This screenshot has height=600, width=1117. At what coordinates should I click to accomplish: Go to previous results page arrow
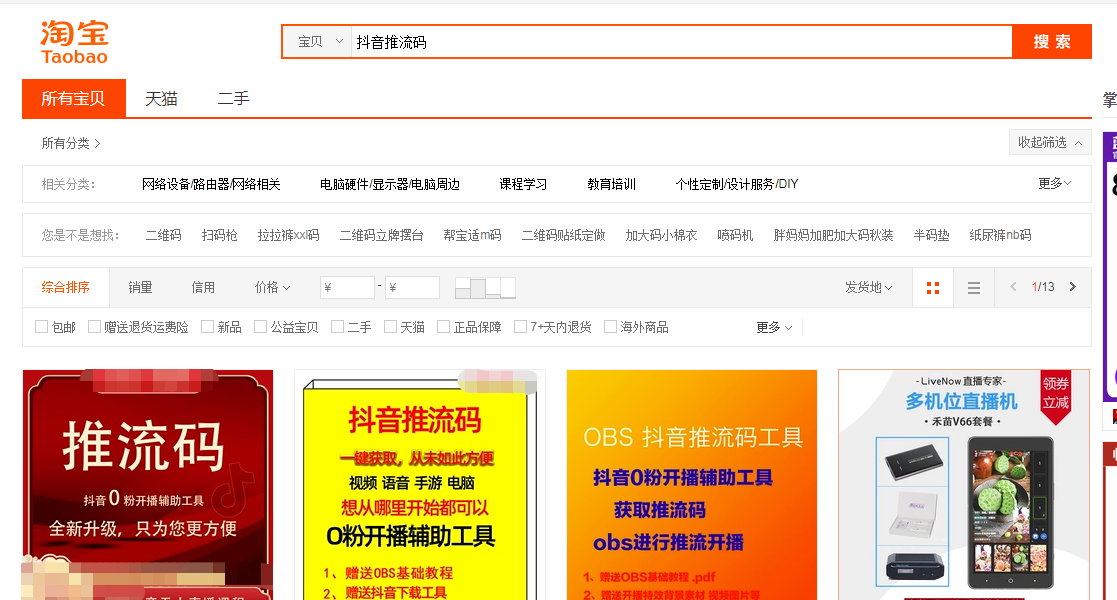point(1013,286)
